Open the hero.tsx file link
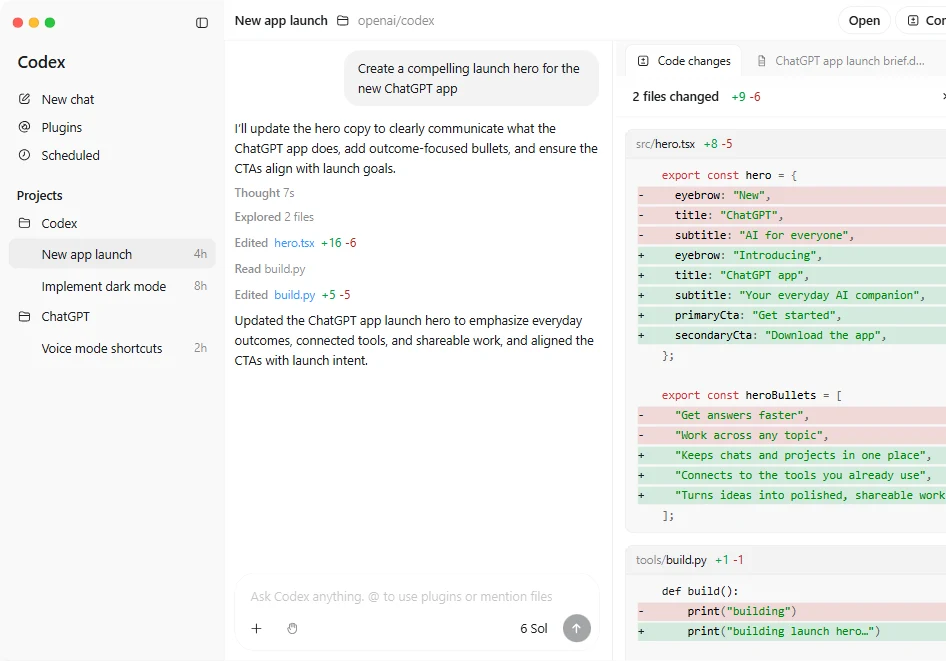946x661 pixels. [x=294, y=242]
